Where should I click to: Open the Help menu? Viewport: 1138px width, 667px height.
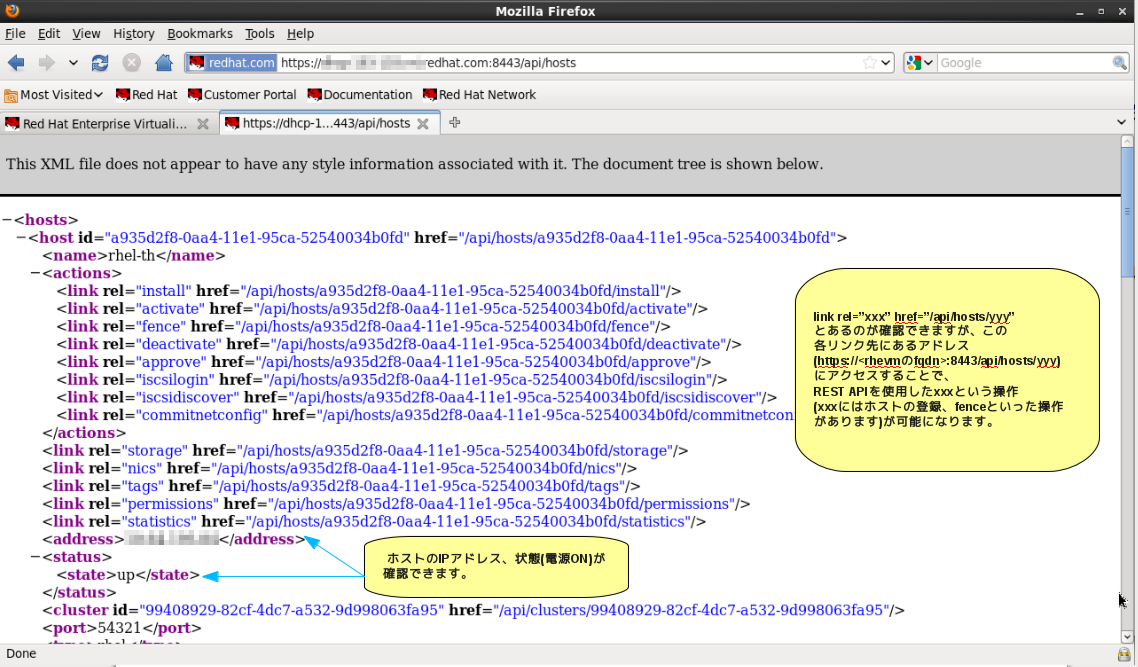(300, 33)
